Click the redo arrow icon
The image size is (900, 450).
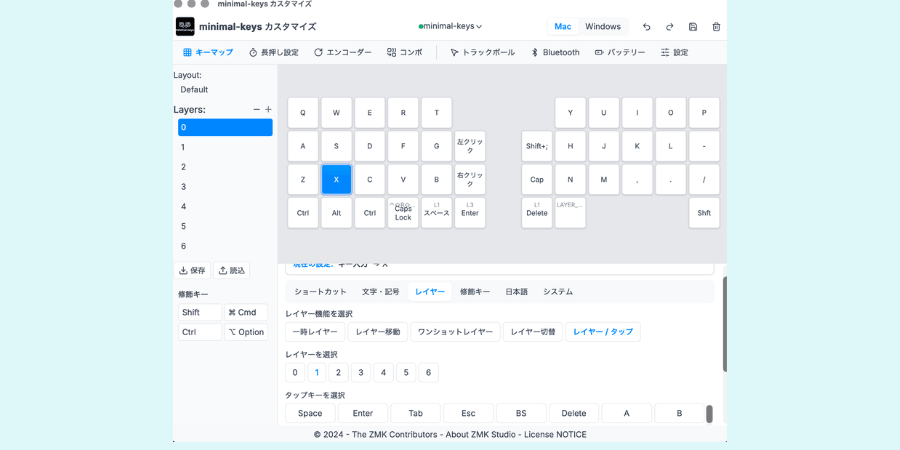pyautogui.click(x=669, y=26)
